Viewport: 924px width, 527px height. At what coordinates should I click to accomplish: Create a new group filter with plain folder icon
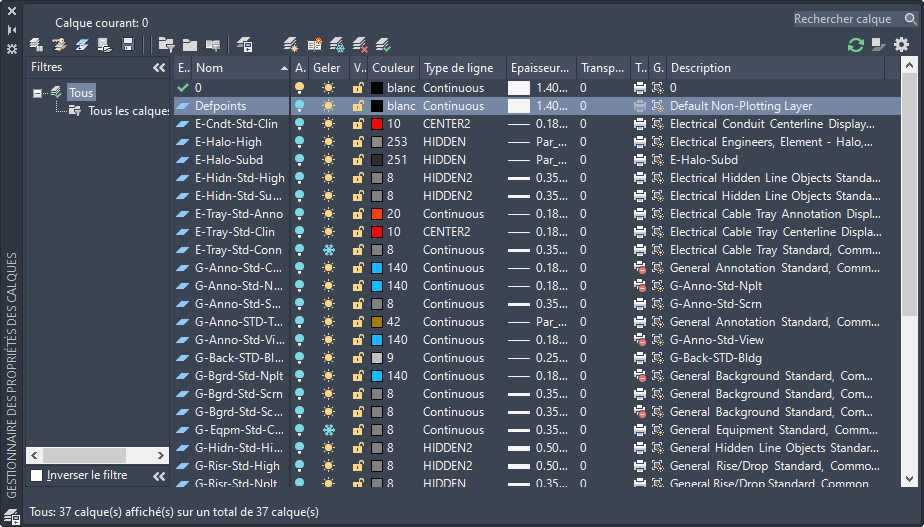(x=190, y=44)
